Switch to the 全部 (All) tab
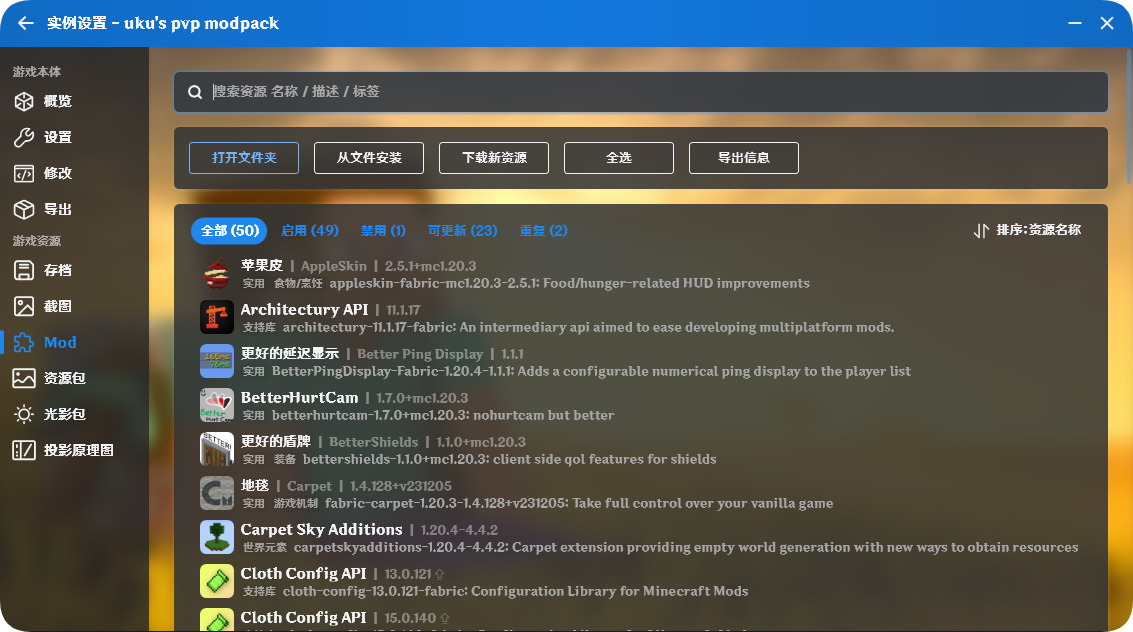Viewport: 1133px width, 632px height. pyautogui.click(x=229, y=230)
